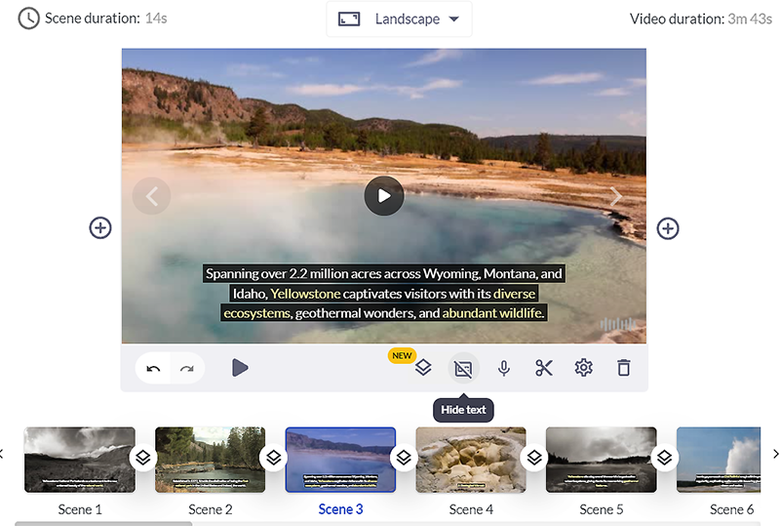Viewport: 780px width, 526px height.
Task: Select the scissors trim icon
Action: [x=544, y=368]
